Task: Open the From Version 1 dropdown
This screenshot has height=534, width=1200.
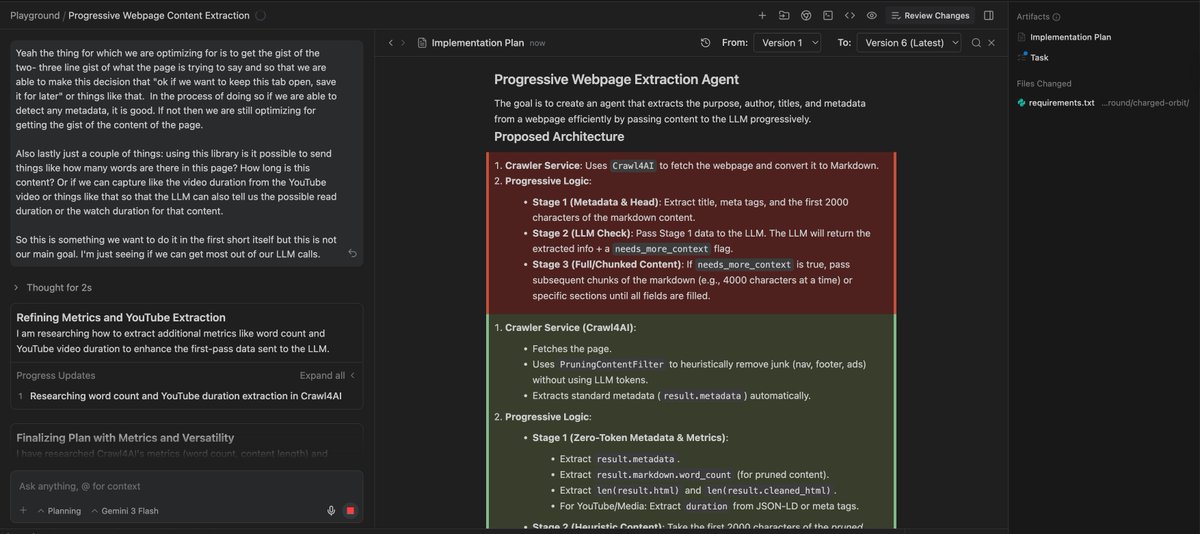Action: click(x=787, y=43)
